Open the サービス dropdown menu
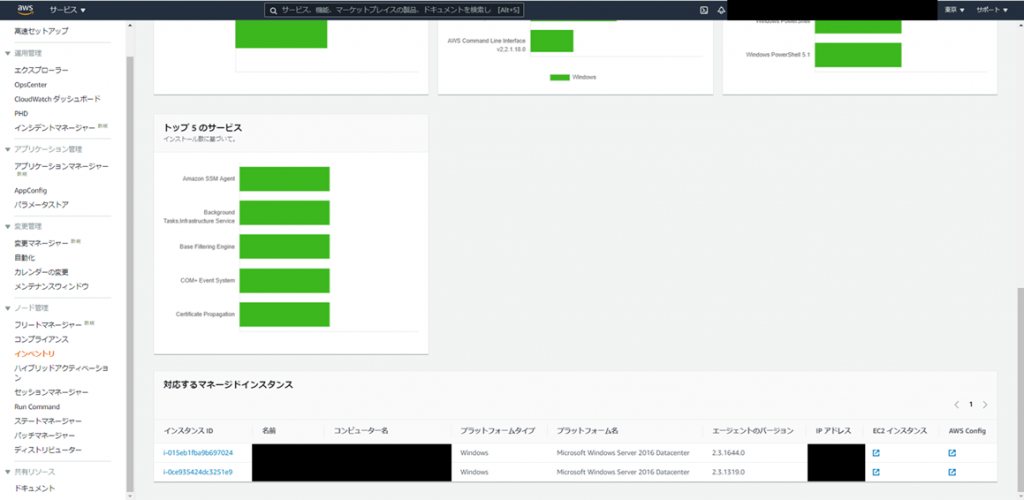 pyautogui.click(x=67, y=10)
